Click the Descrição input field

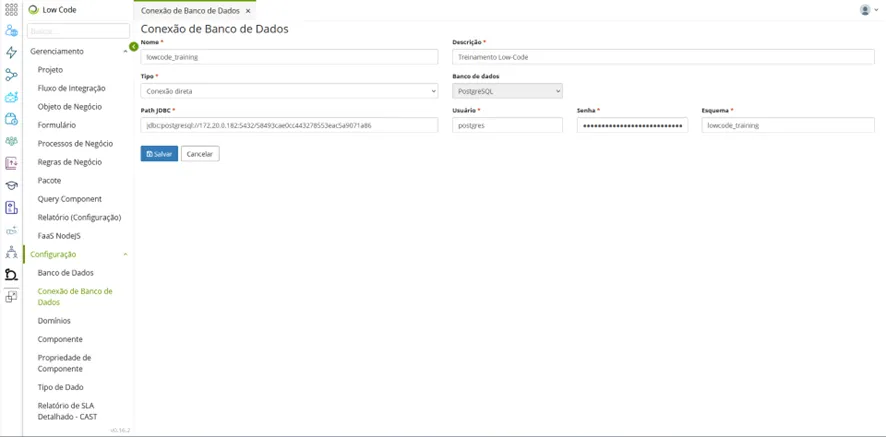(x=663, y=57)
